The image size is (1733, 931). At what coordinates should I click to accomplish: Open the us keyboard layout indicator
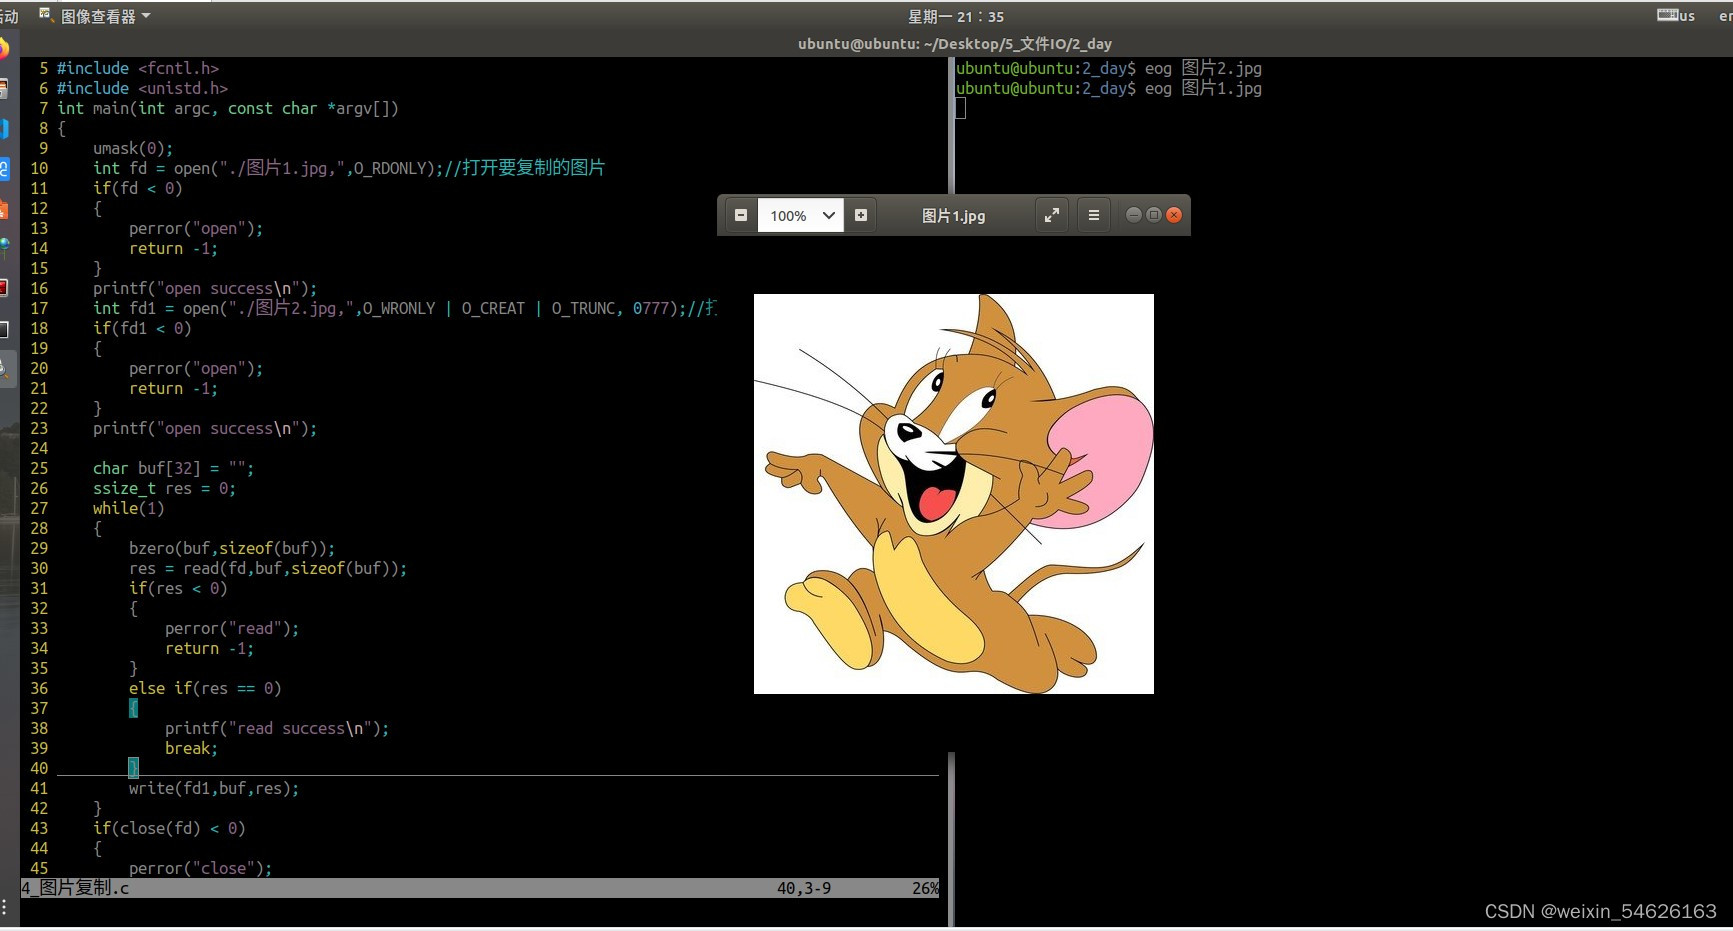point(1676,15)
